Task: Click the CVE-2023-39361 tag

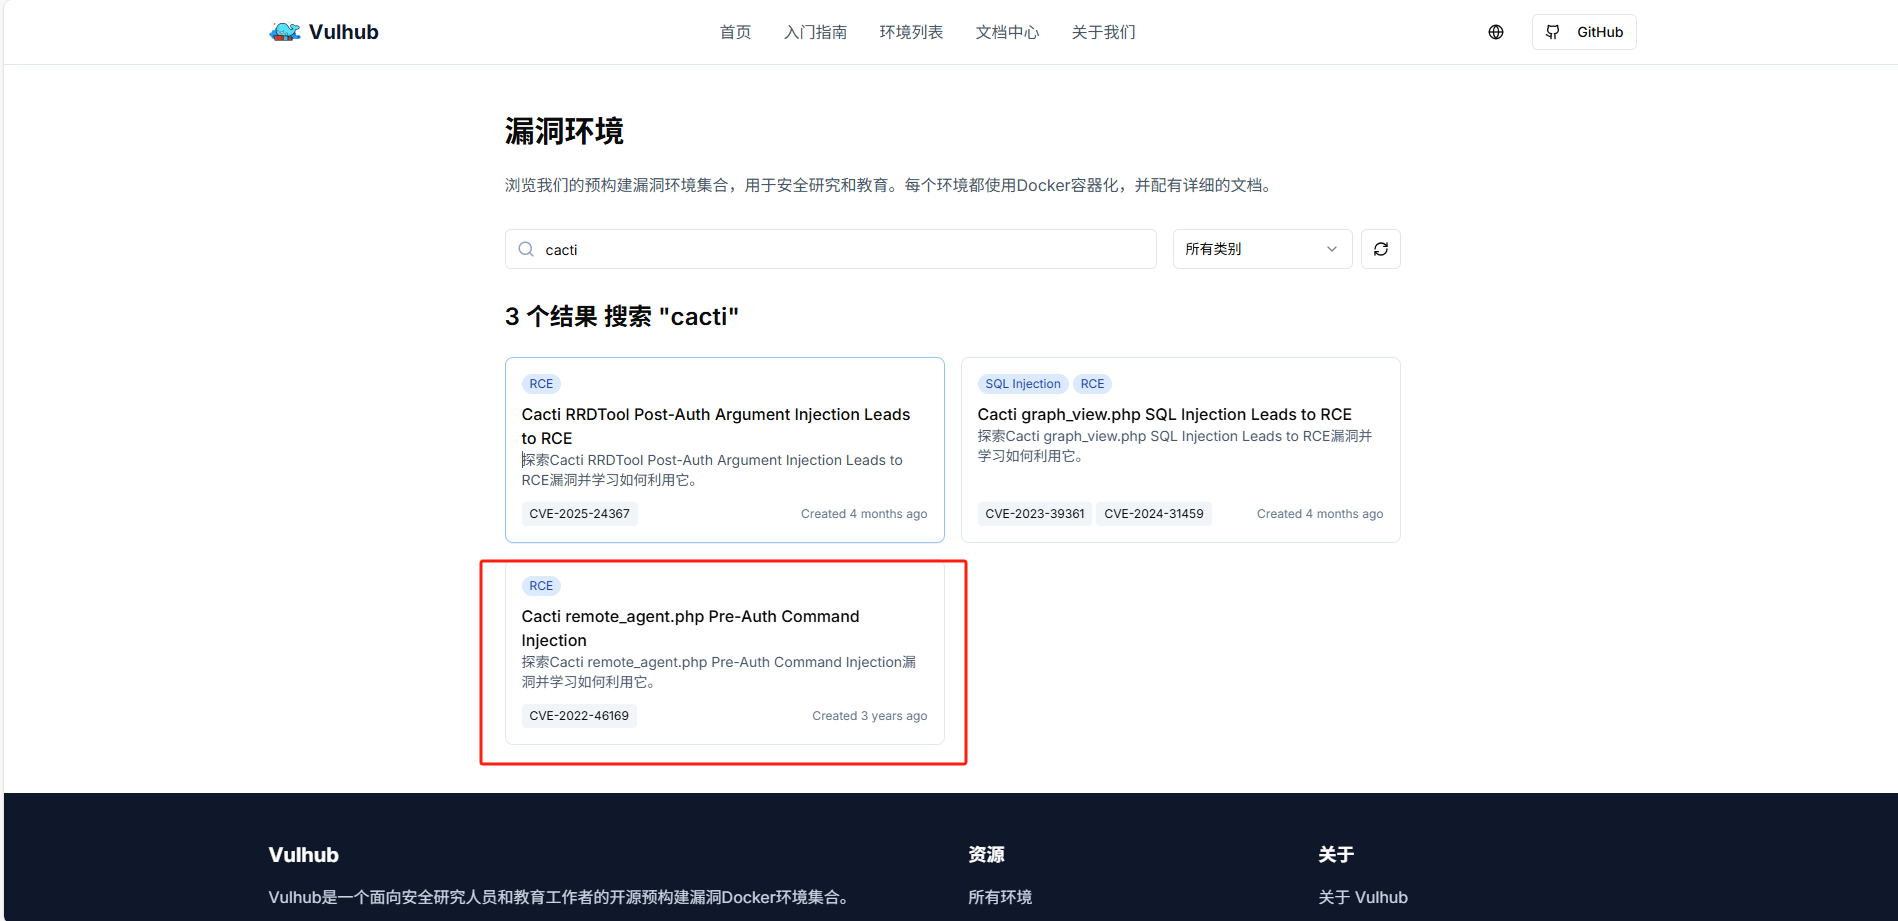Action: 1034,514
